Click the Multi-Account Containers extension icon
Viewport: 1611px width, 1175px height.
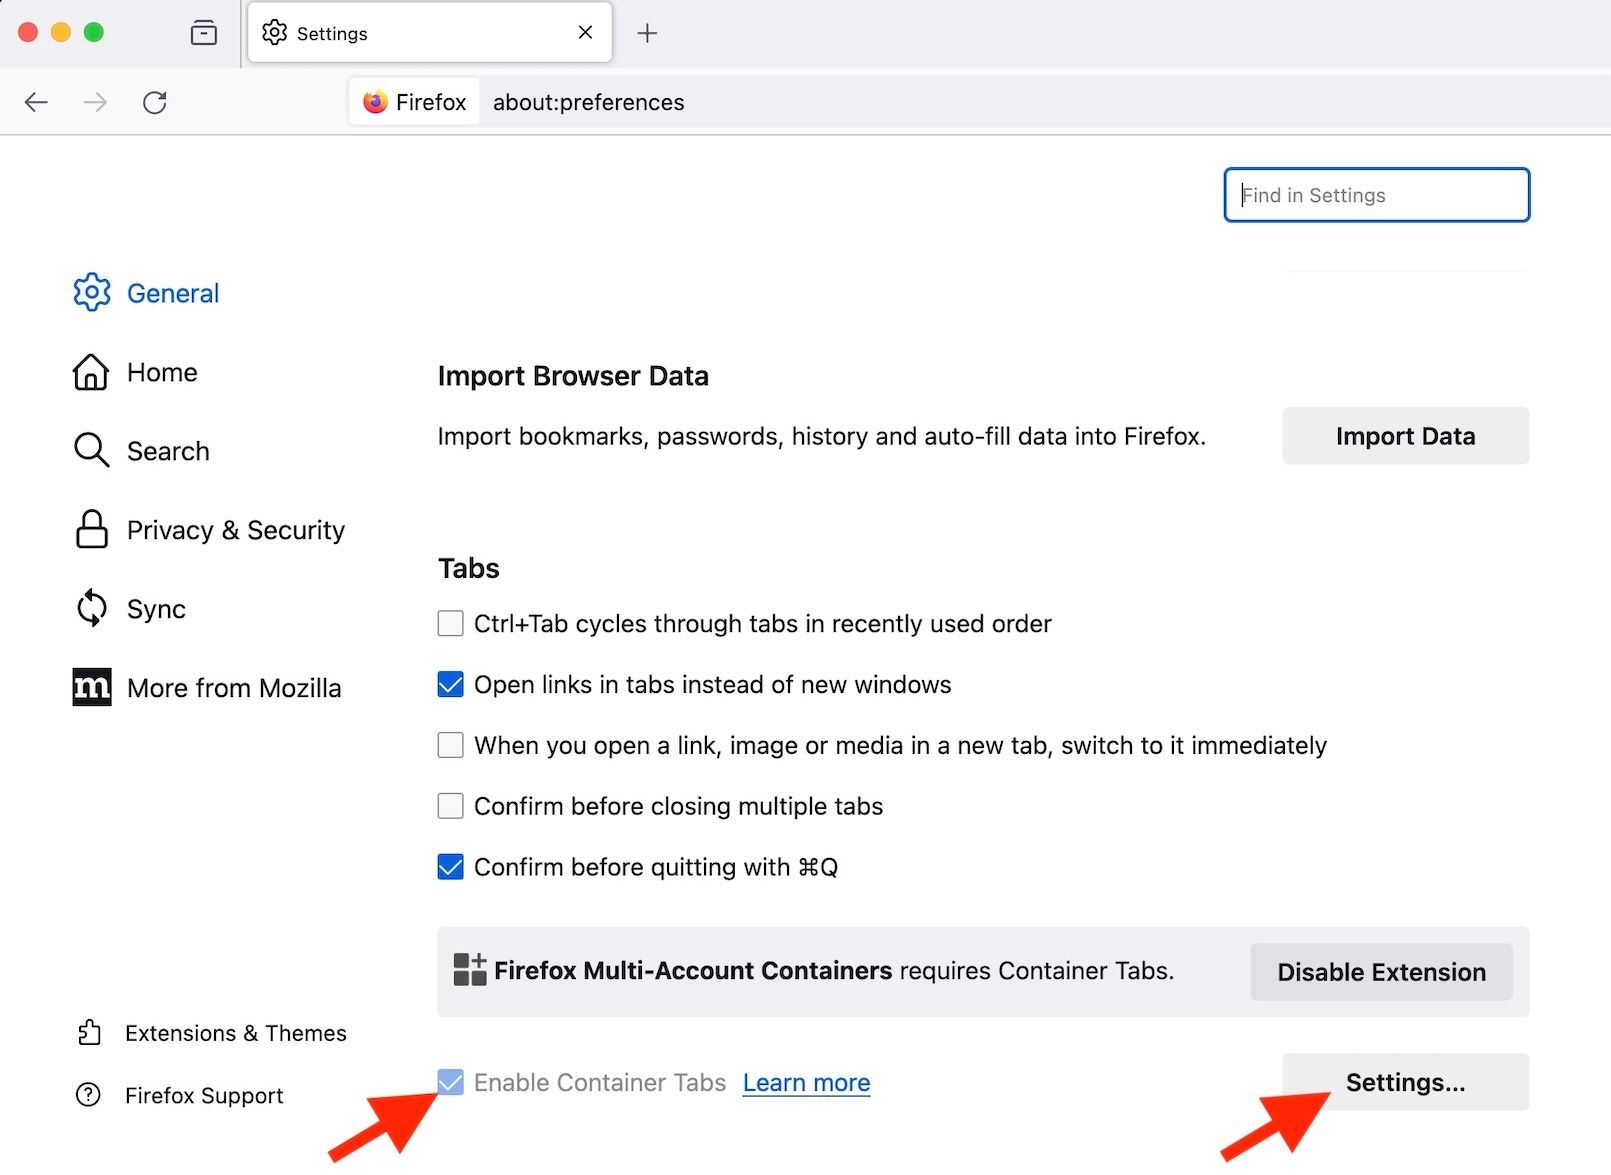point(468,969)
